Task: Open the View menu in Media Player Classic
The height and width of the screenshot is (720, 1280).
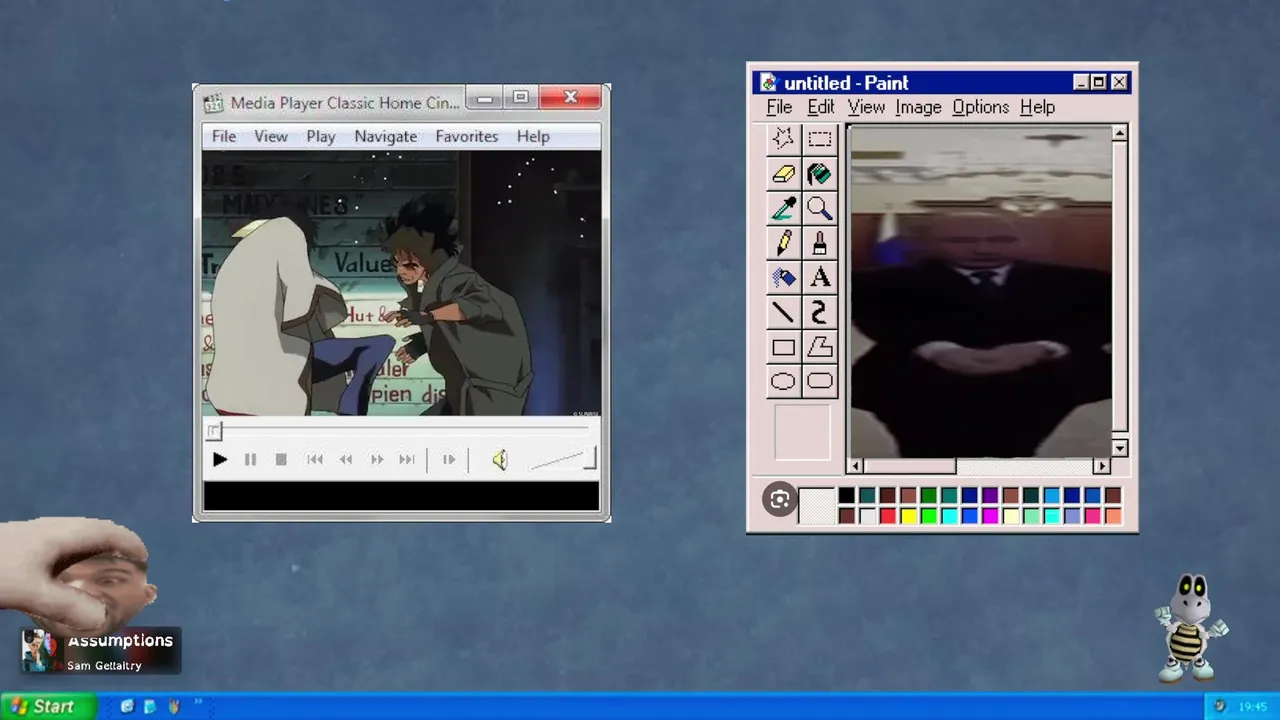Action: click(x=271, y=136)
